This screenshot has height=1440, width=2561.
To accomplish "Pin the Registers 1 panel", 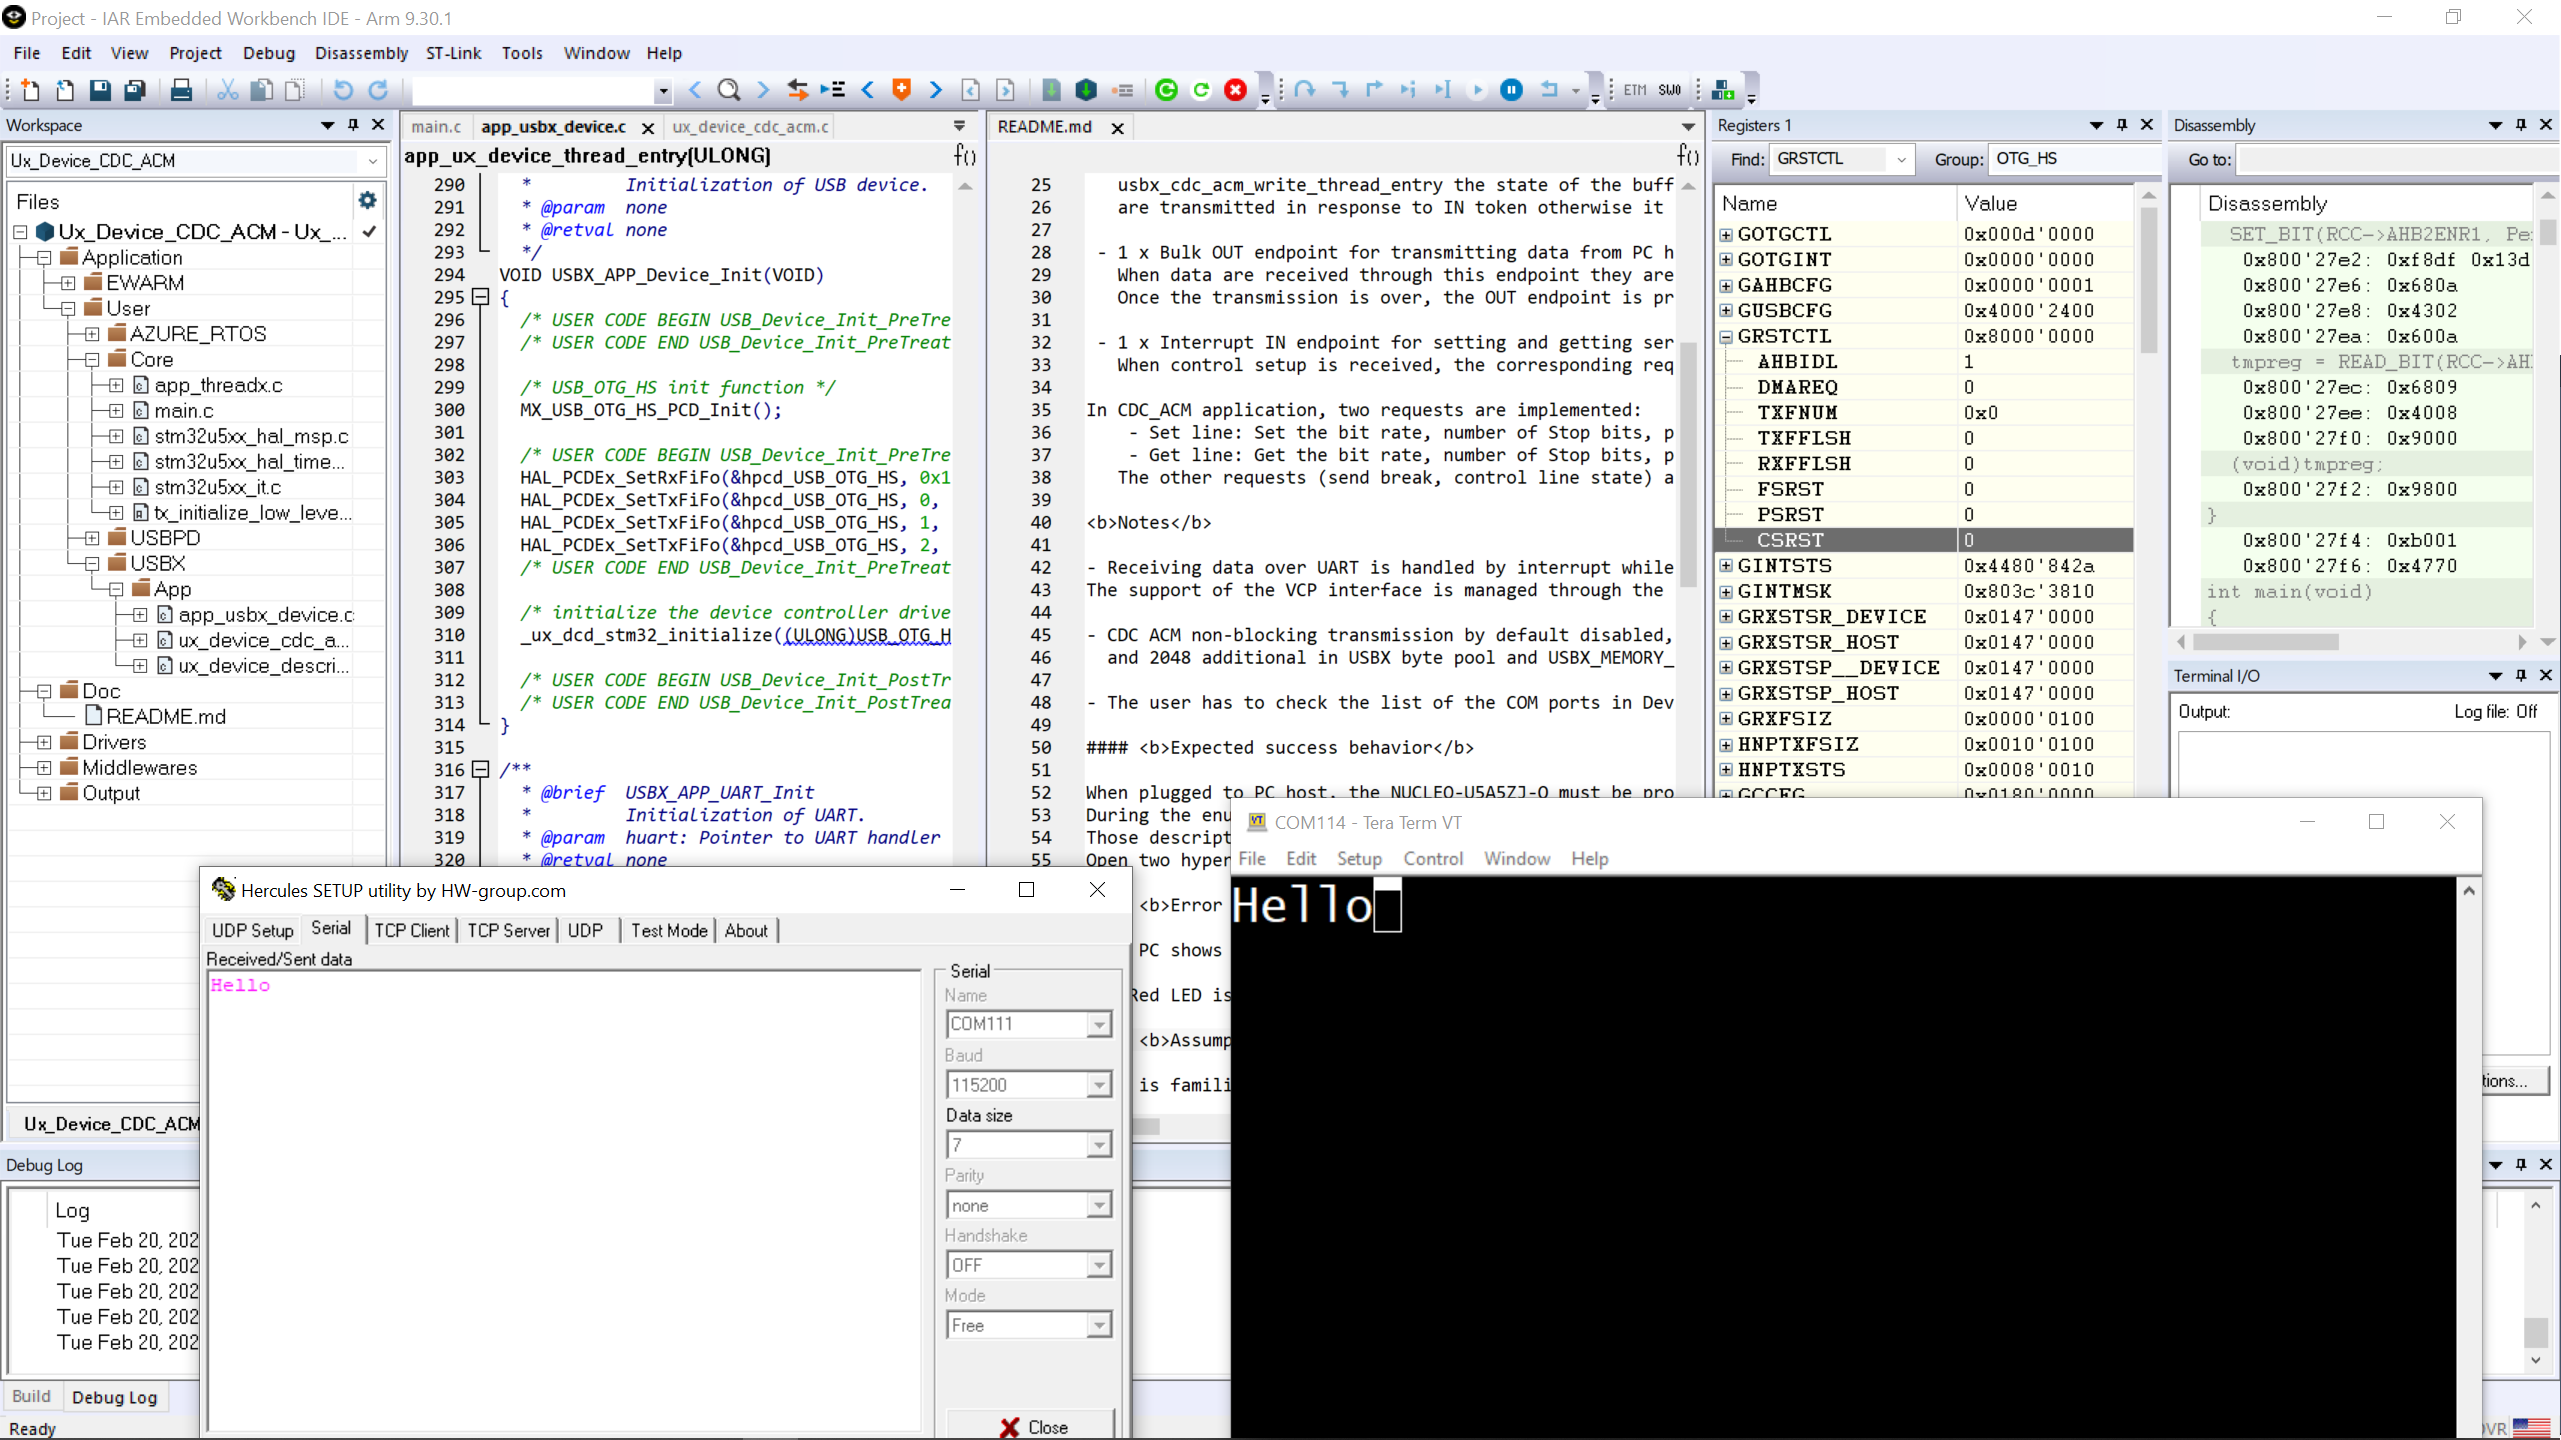I will (x=2122, y=125).
